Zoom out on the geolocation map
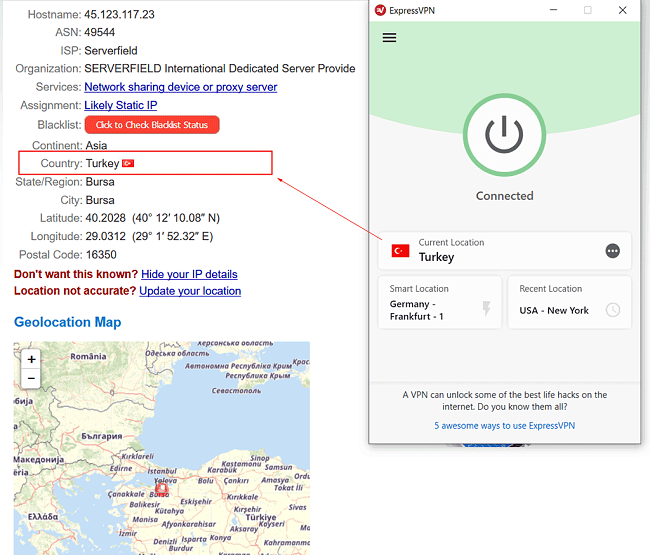 click(31, 378)
